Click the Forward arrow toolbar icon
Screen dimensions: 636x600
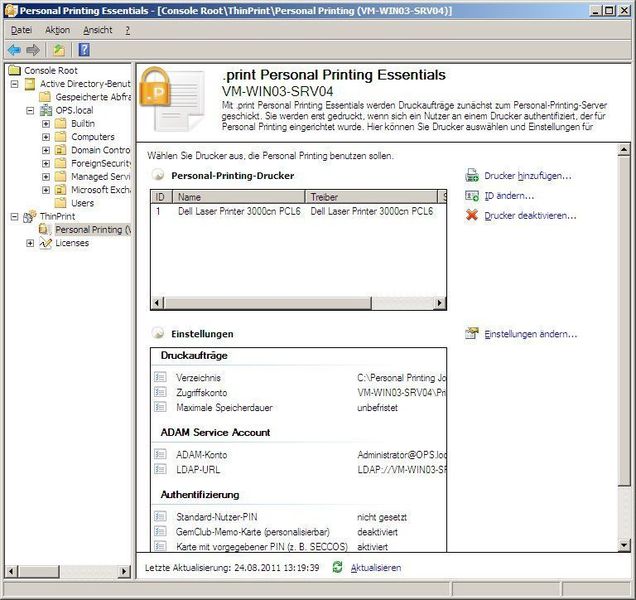33,50
